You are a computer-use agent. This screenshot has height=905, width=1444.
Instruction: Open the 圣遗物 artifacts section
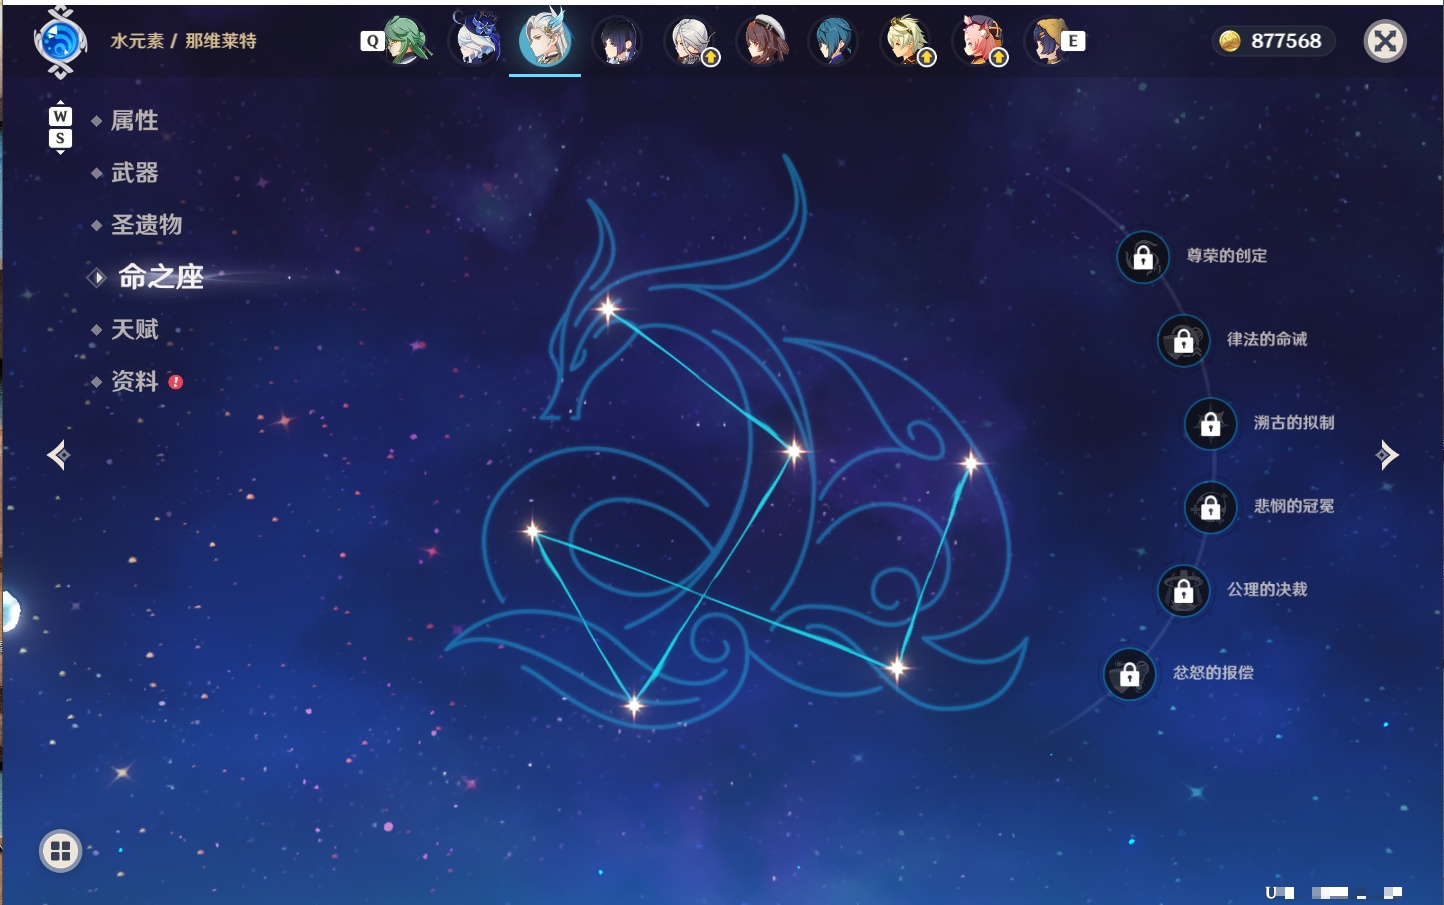146,225
